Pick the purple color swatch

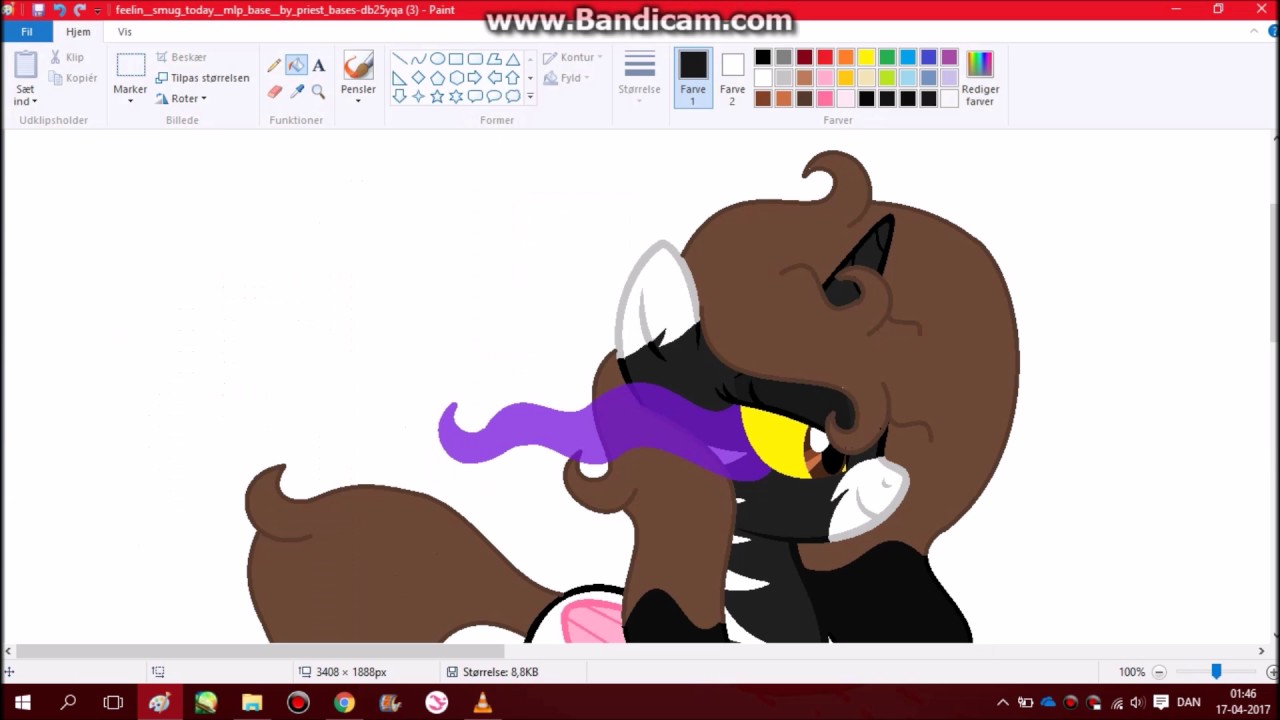coord(949,58)
